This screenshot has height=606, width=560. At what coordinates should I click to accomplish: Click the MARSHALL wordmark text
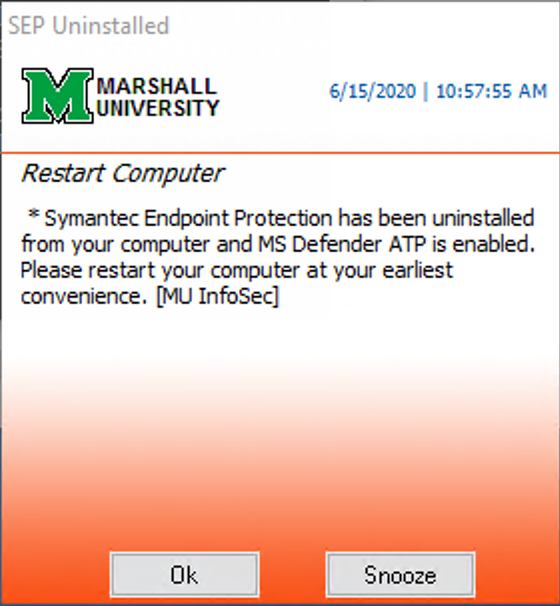157,86
